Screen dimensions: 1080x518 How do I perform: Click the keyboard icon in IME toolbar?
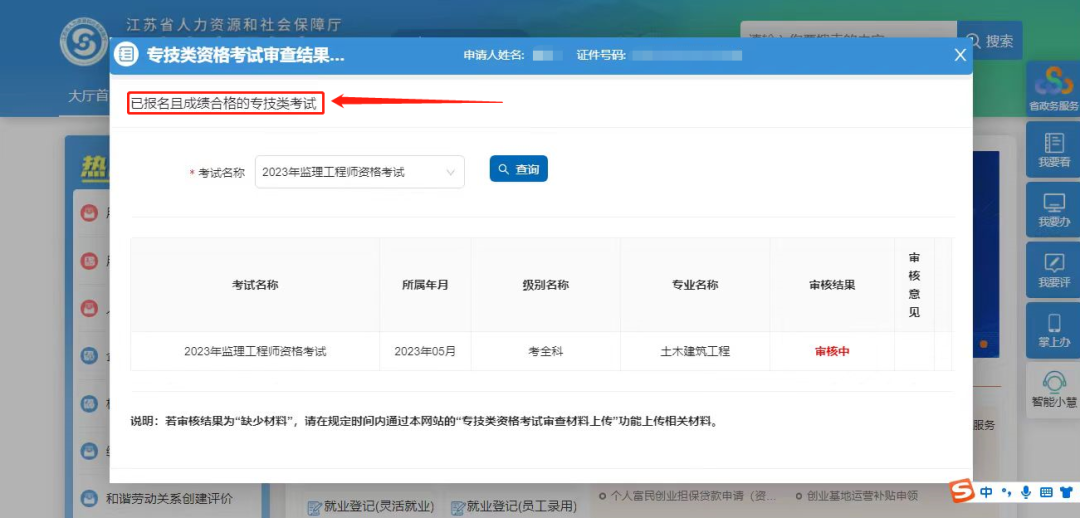click(x=1046, y=492)
